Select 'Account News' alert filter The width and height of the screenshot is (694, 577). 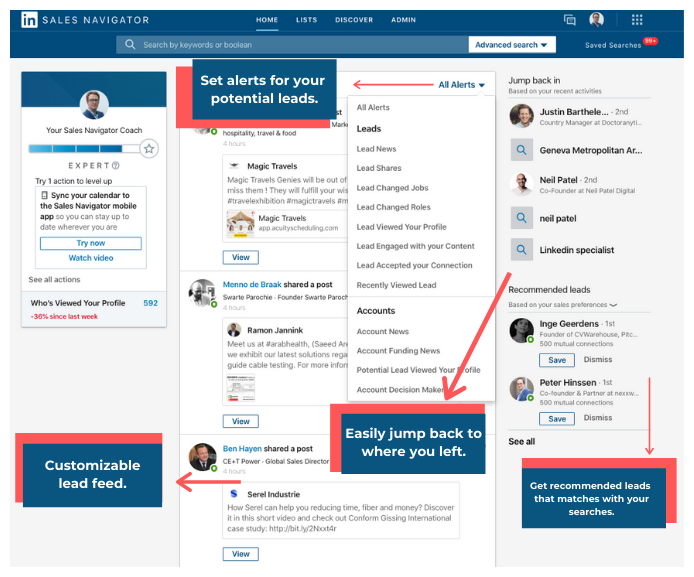point(382,331)
